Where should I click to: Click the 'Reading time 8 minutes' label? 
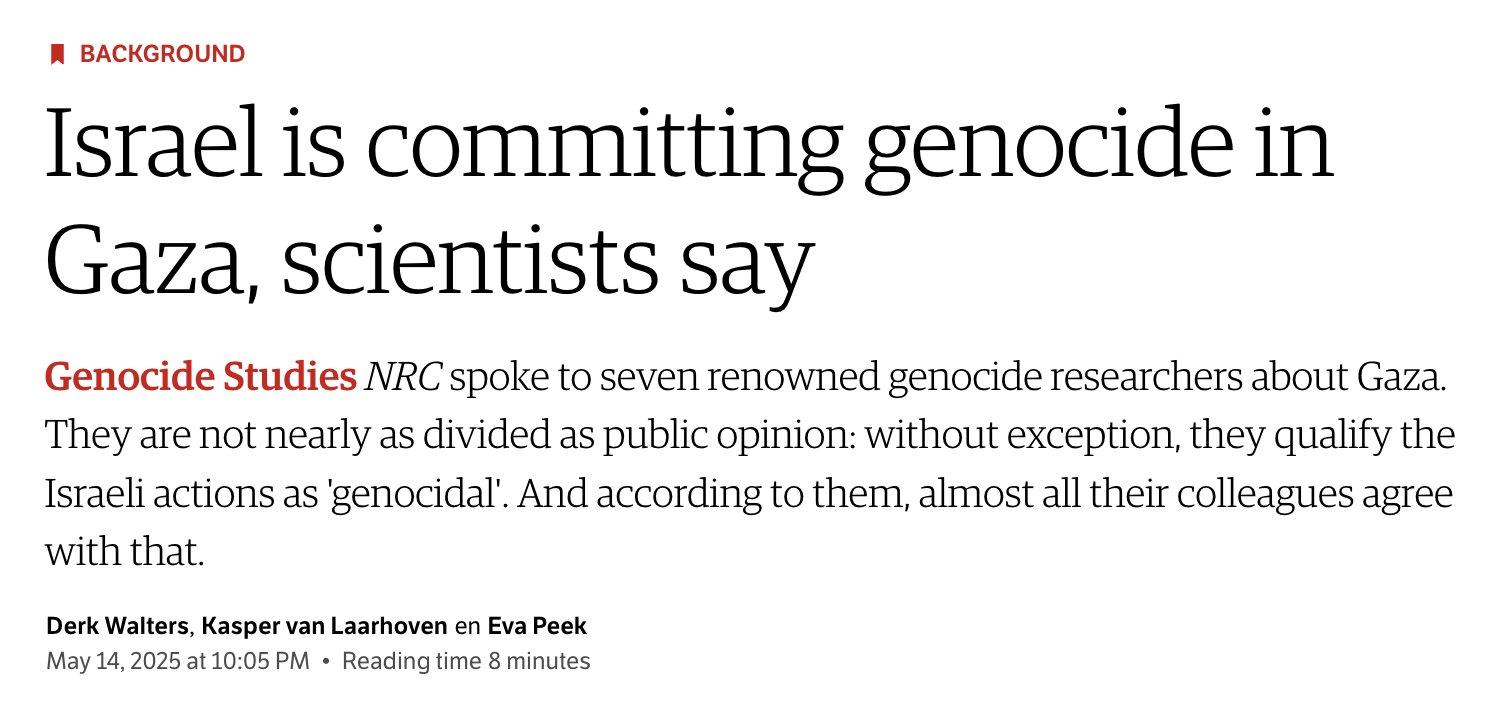tap(466, 661)
